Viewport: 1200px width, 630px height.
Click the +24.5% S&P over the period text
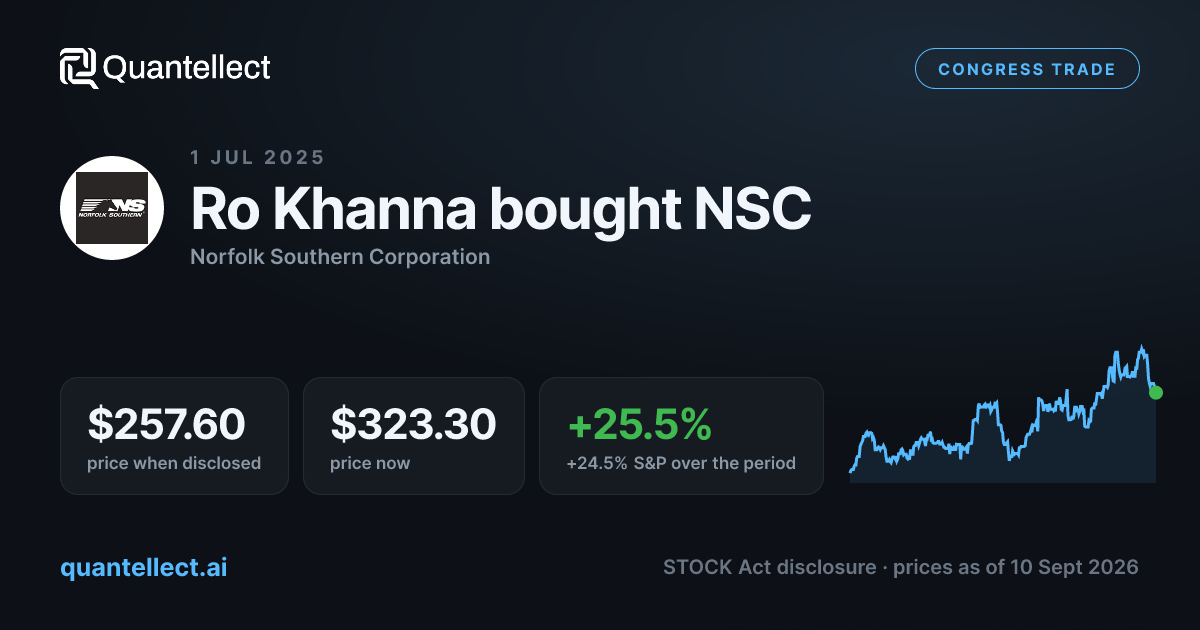pyautogui.click(x=681, y=463)
